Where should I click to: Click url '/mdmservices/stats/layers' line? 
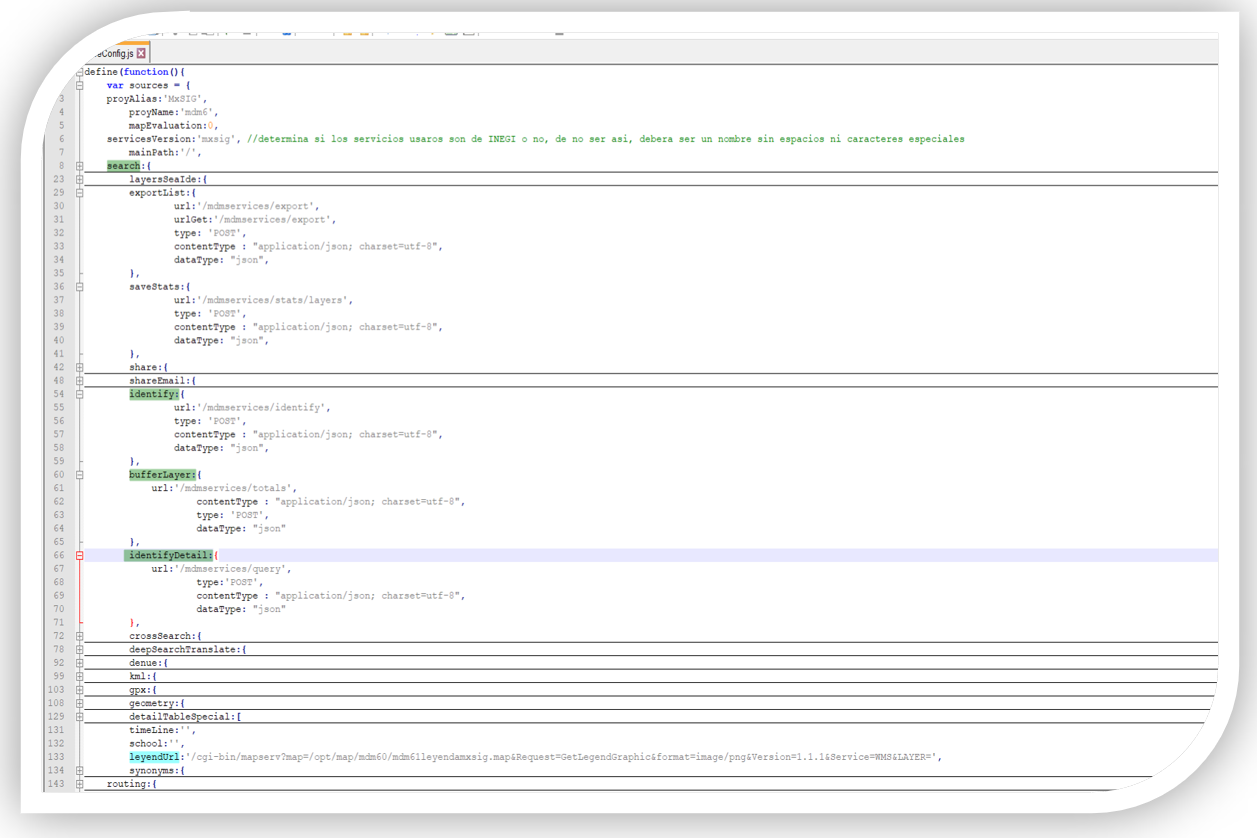(x=263, y=300)
